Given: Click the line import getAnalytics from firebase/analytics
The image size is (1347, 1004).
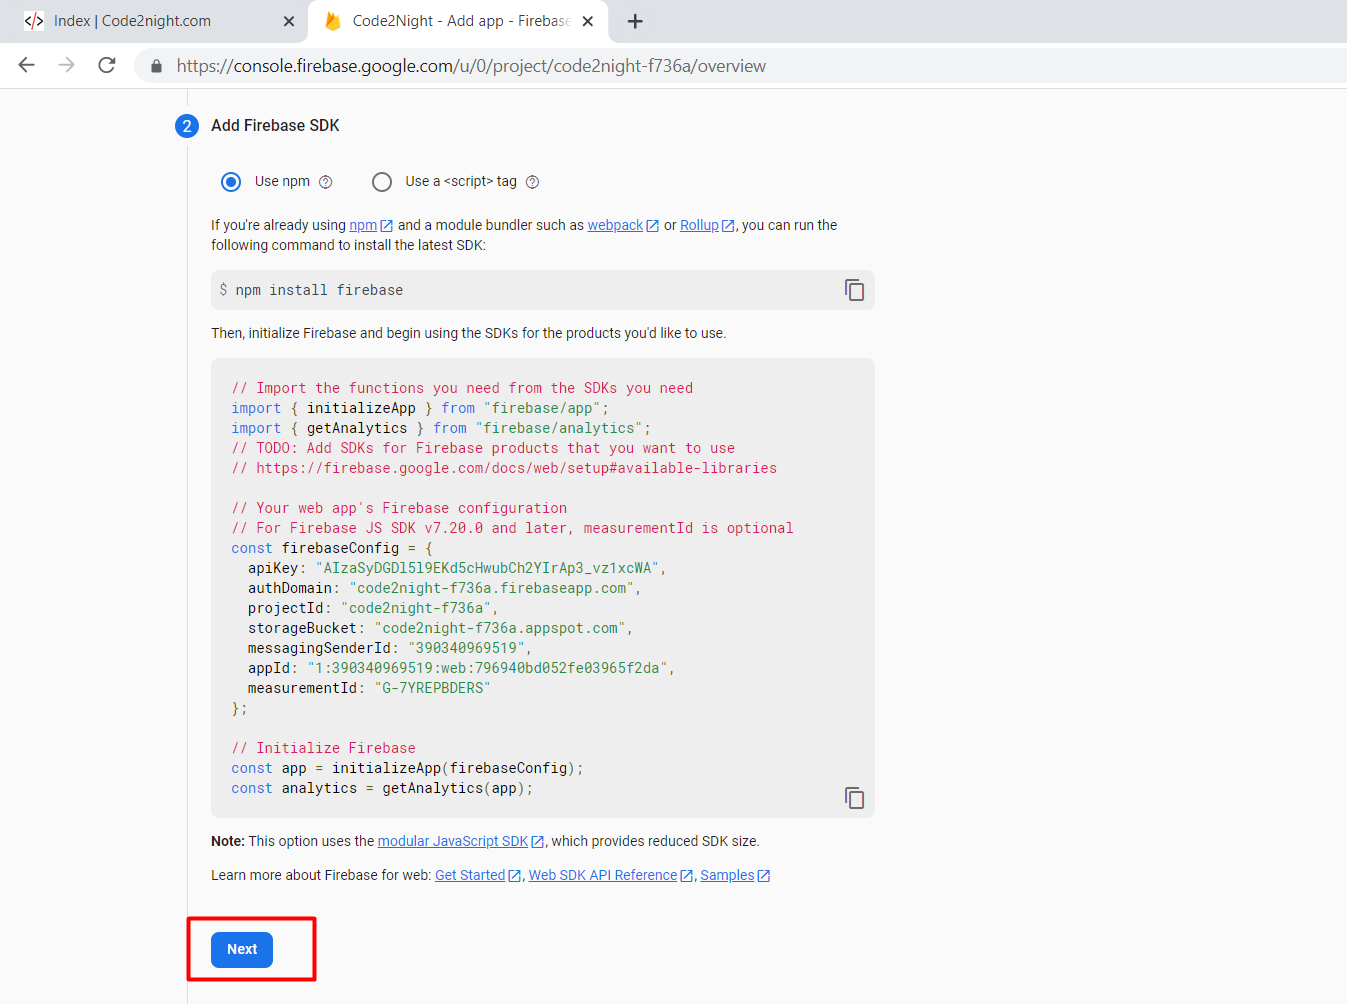Looking at the screenshot, I should click(x=441, y=428).
